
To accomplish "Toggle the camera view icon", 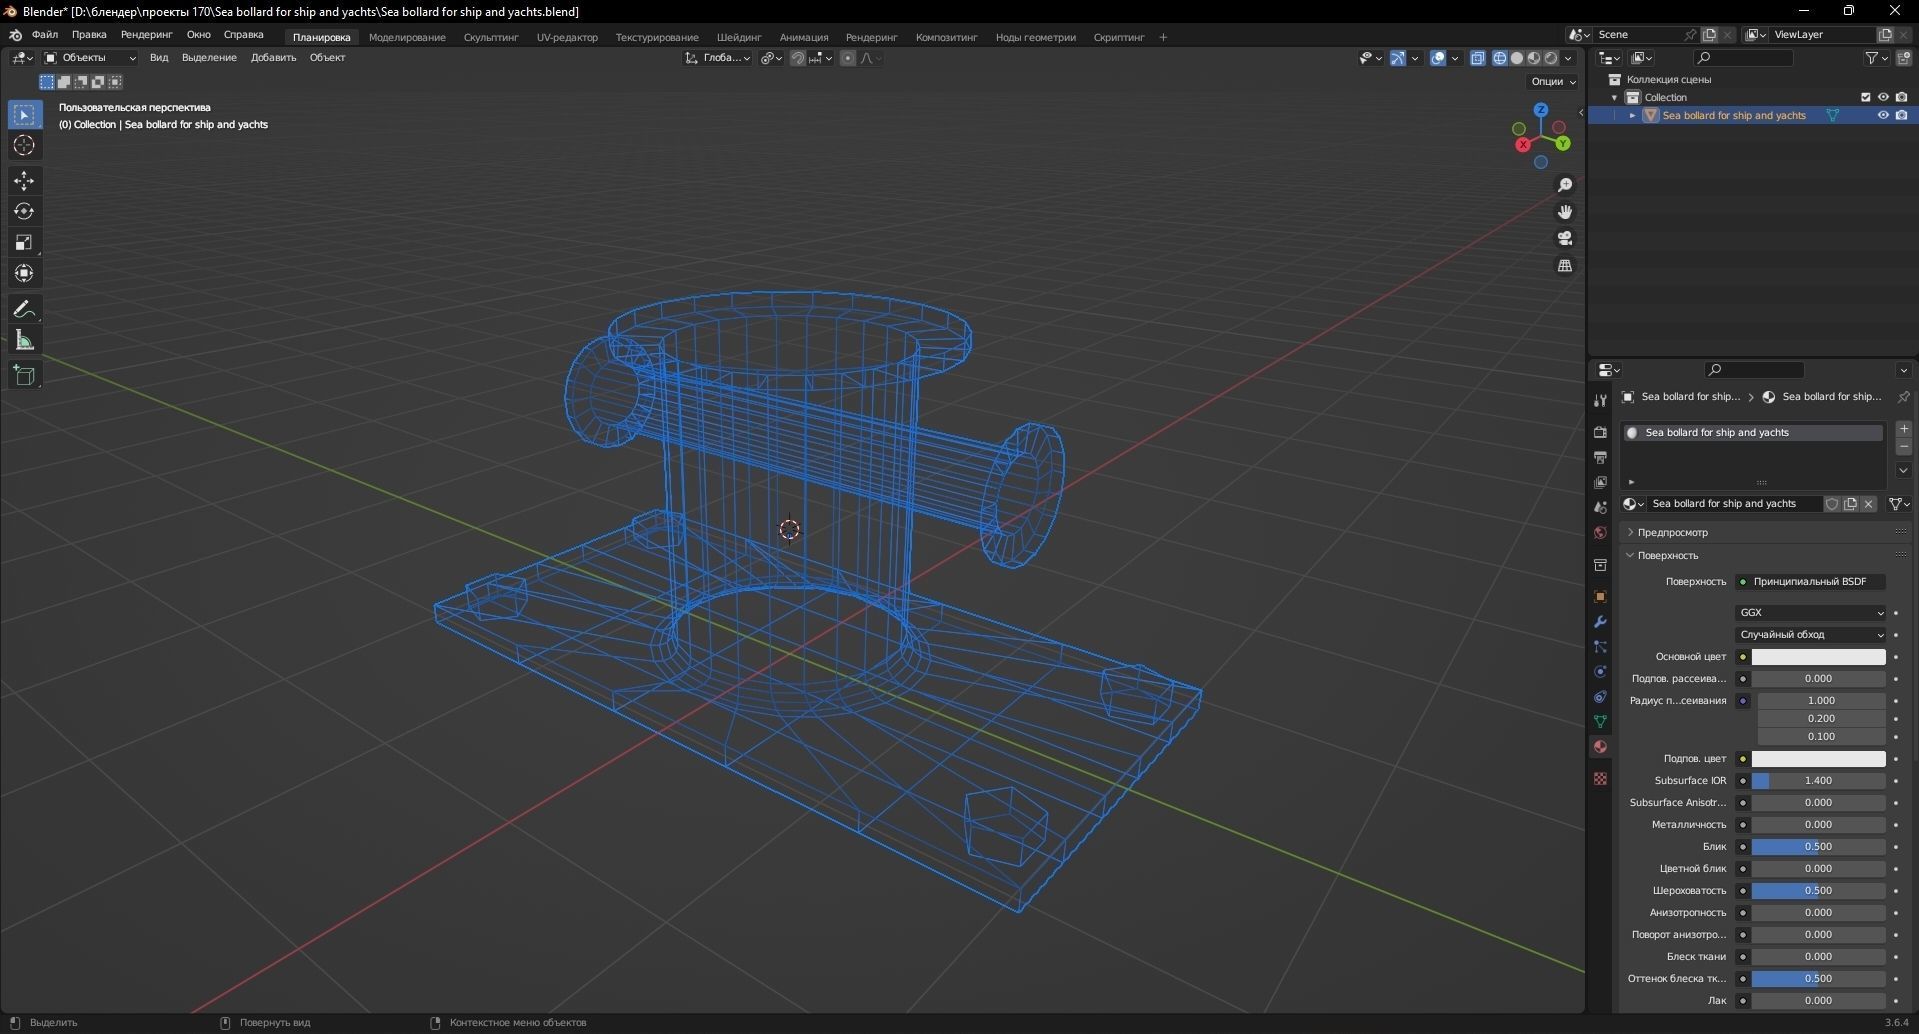I will click(x=1565, y=238).
